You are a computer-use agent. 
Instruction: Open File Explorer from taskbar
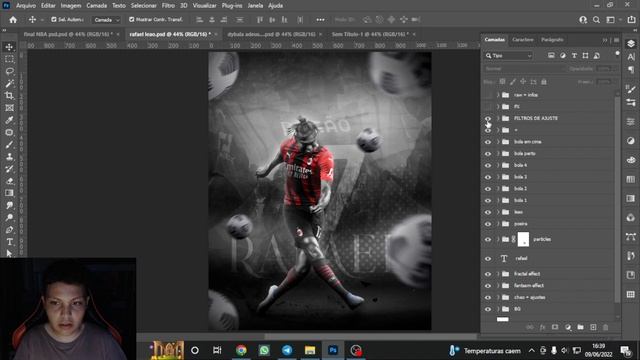point(310,350)
